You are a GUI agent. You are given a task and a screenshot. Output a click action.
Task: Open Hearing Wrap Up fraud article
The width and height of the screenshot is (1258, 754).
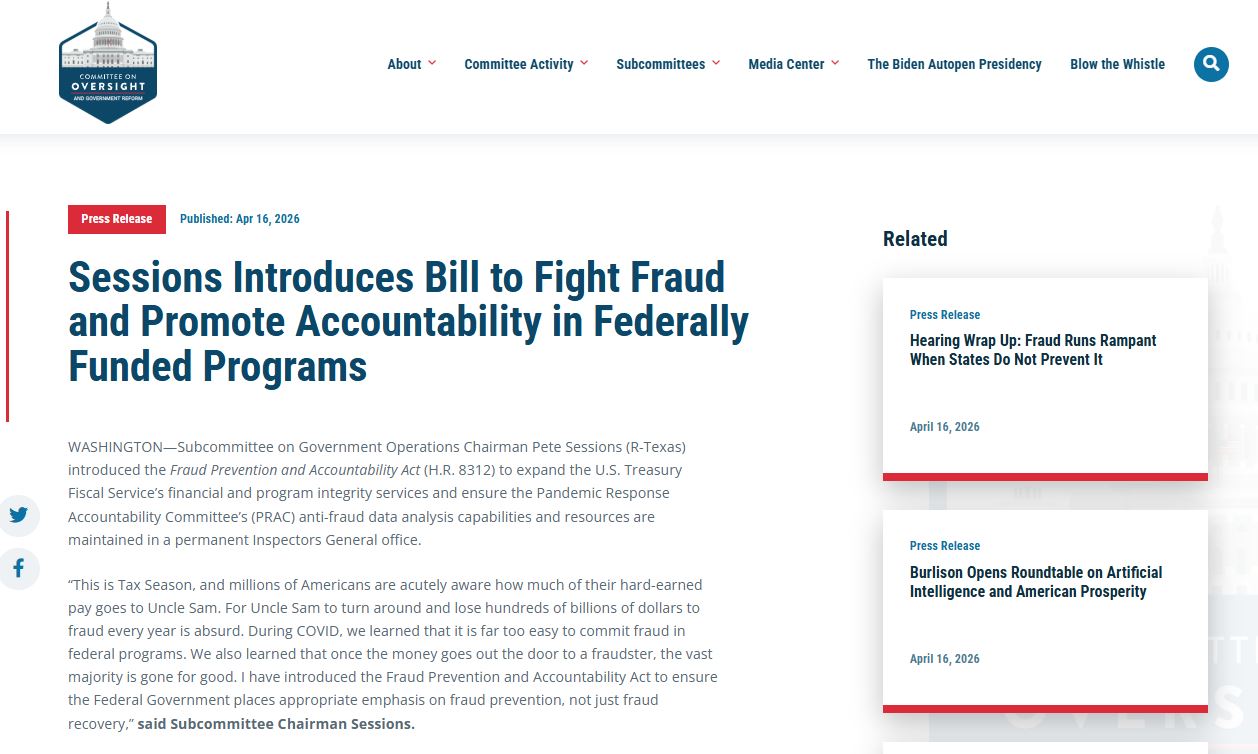[1032, 350]
